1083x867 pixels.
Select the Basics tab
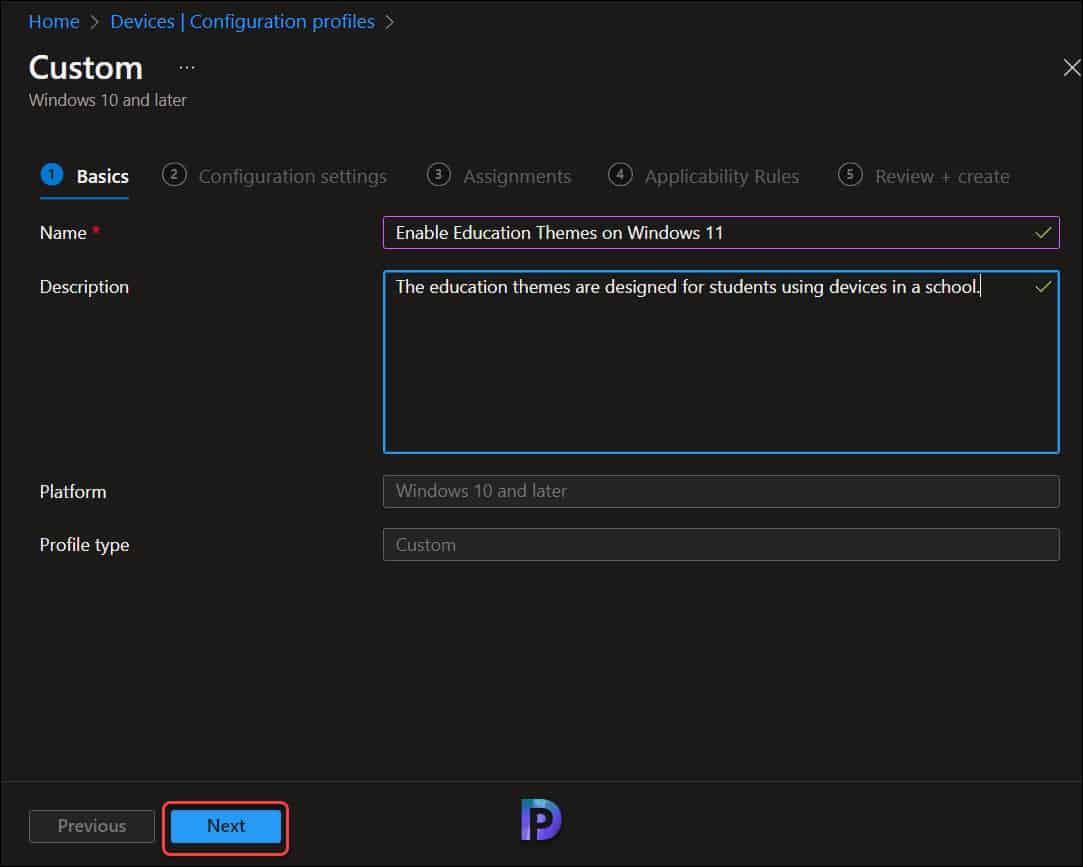click(x=85, y=176)
